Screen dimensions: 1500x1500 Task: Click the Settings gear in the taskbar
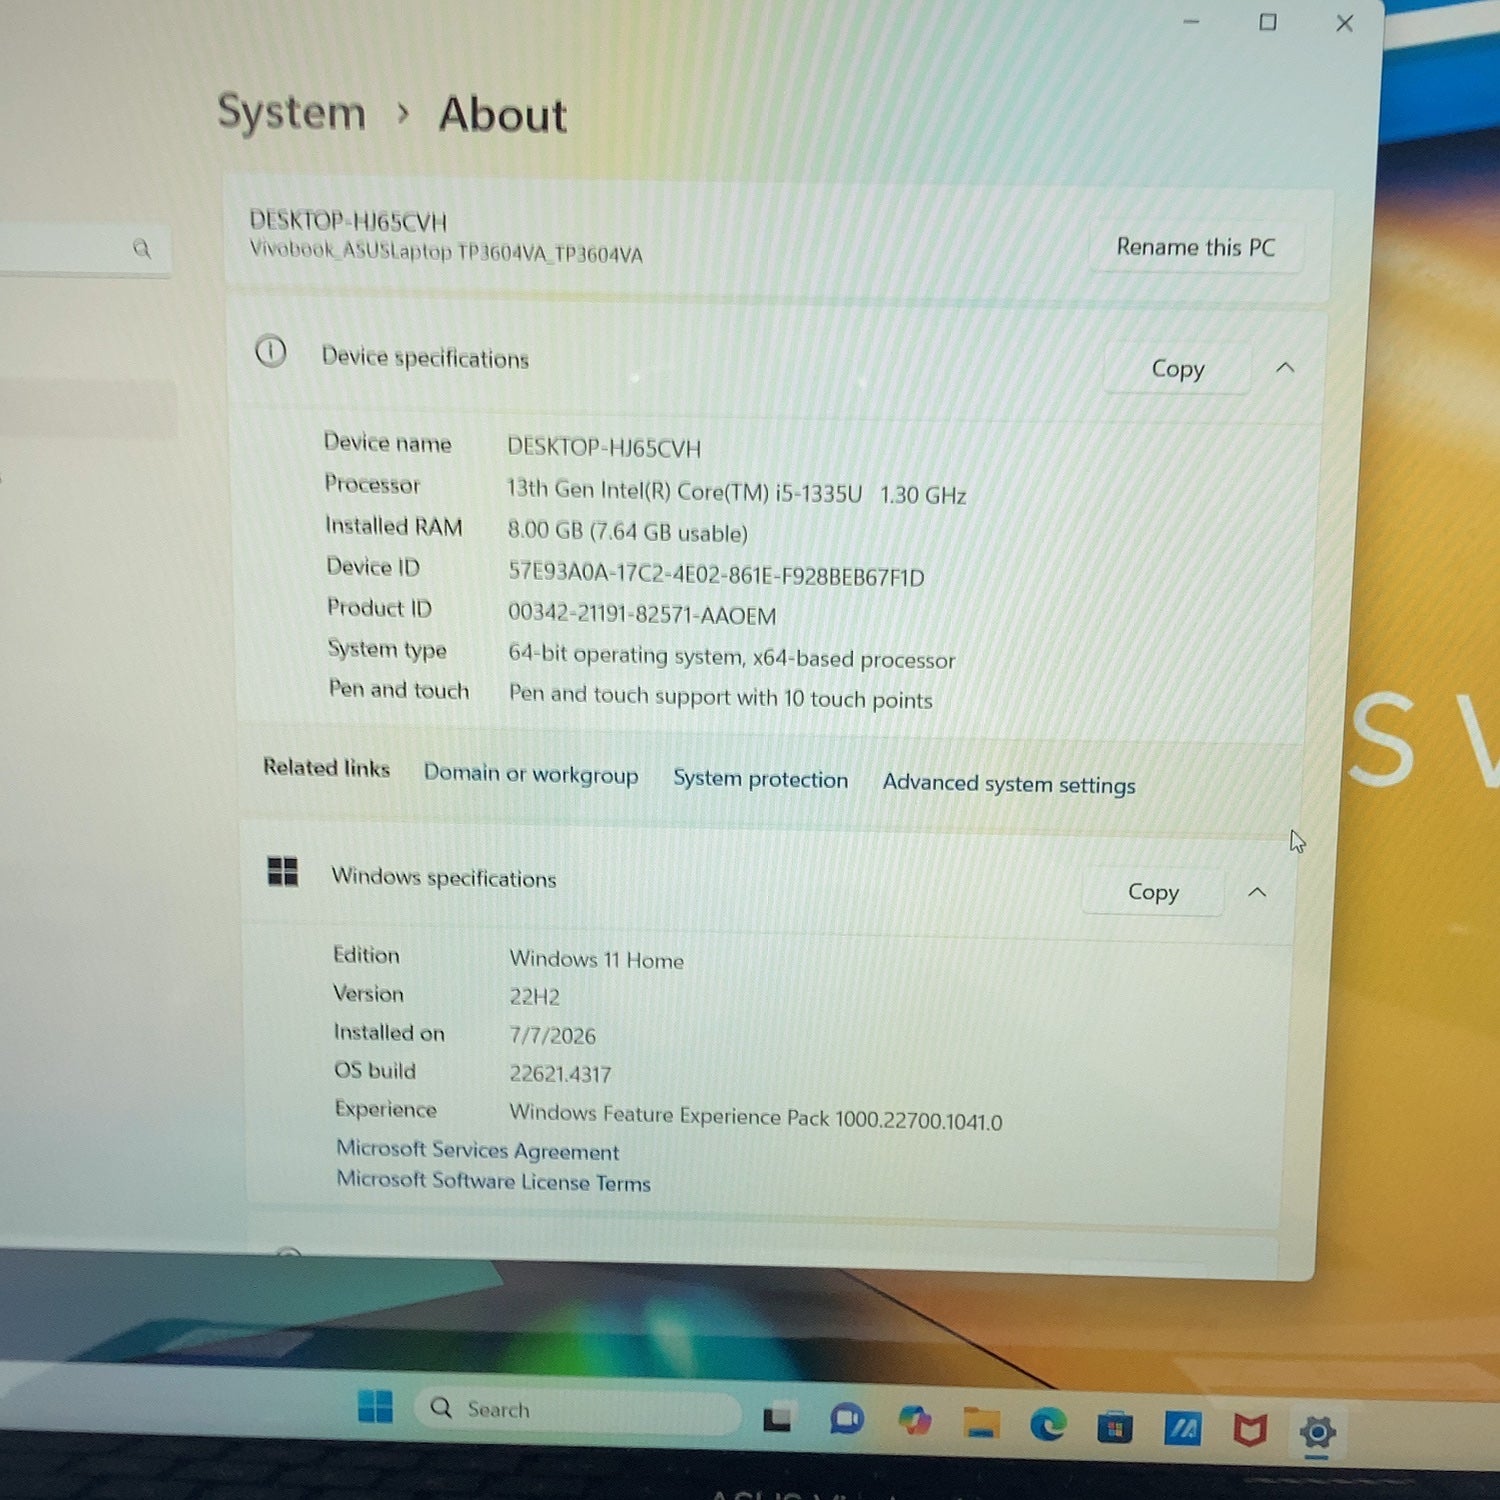(1318, 1433)
